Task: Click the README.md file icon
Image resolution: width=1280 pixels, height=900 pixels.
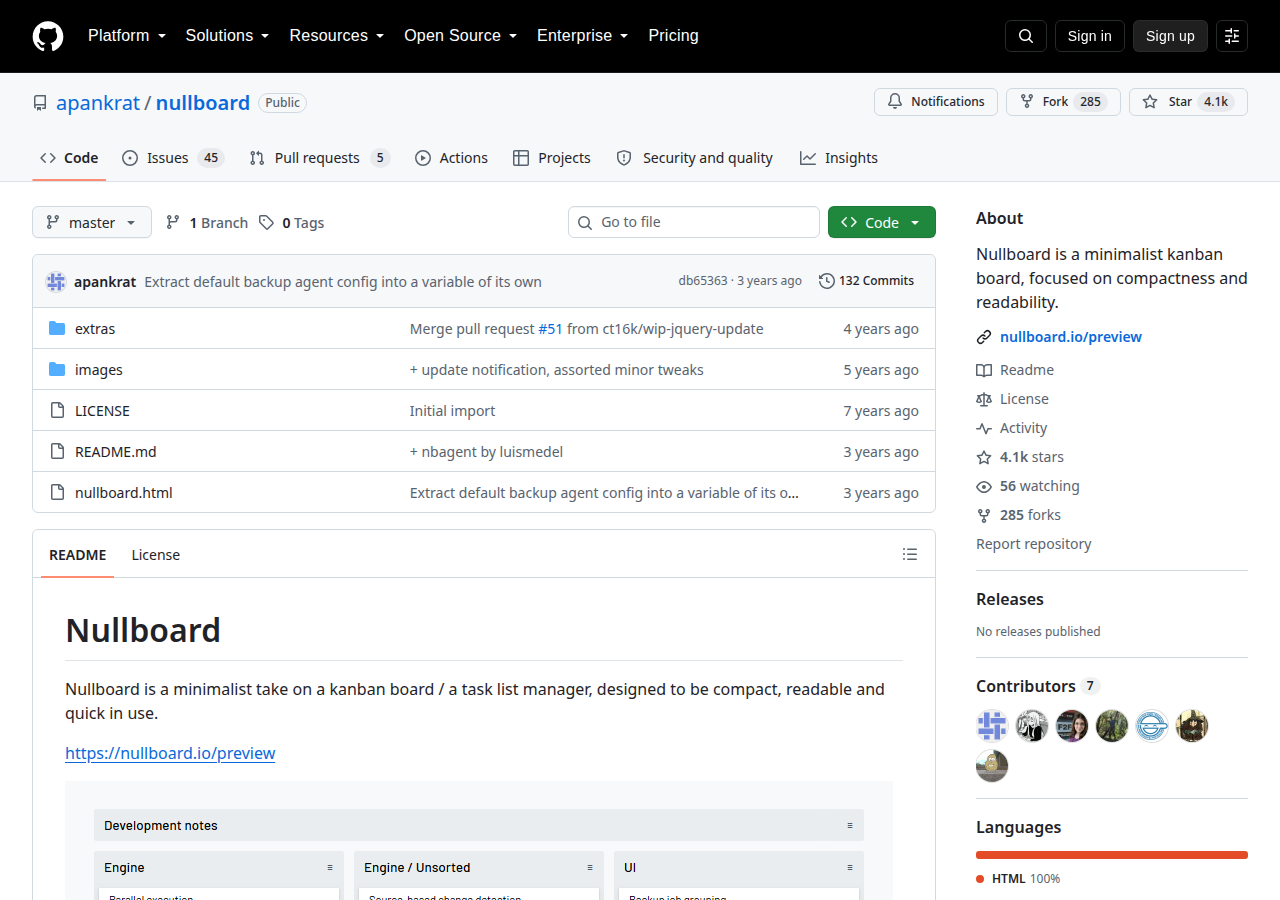Action: pyautogui.click(x=57, y=452)
